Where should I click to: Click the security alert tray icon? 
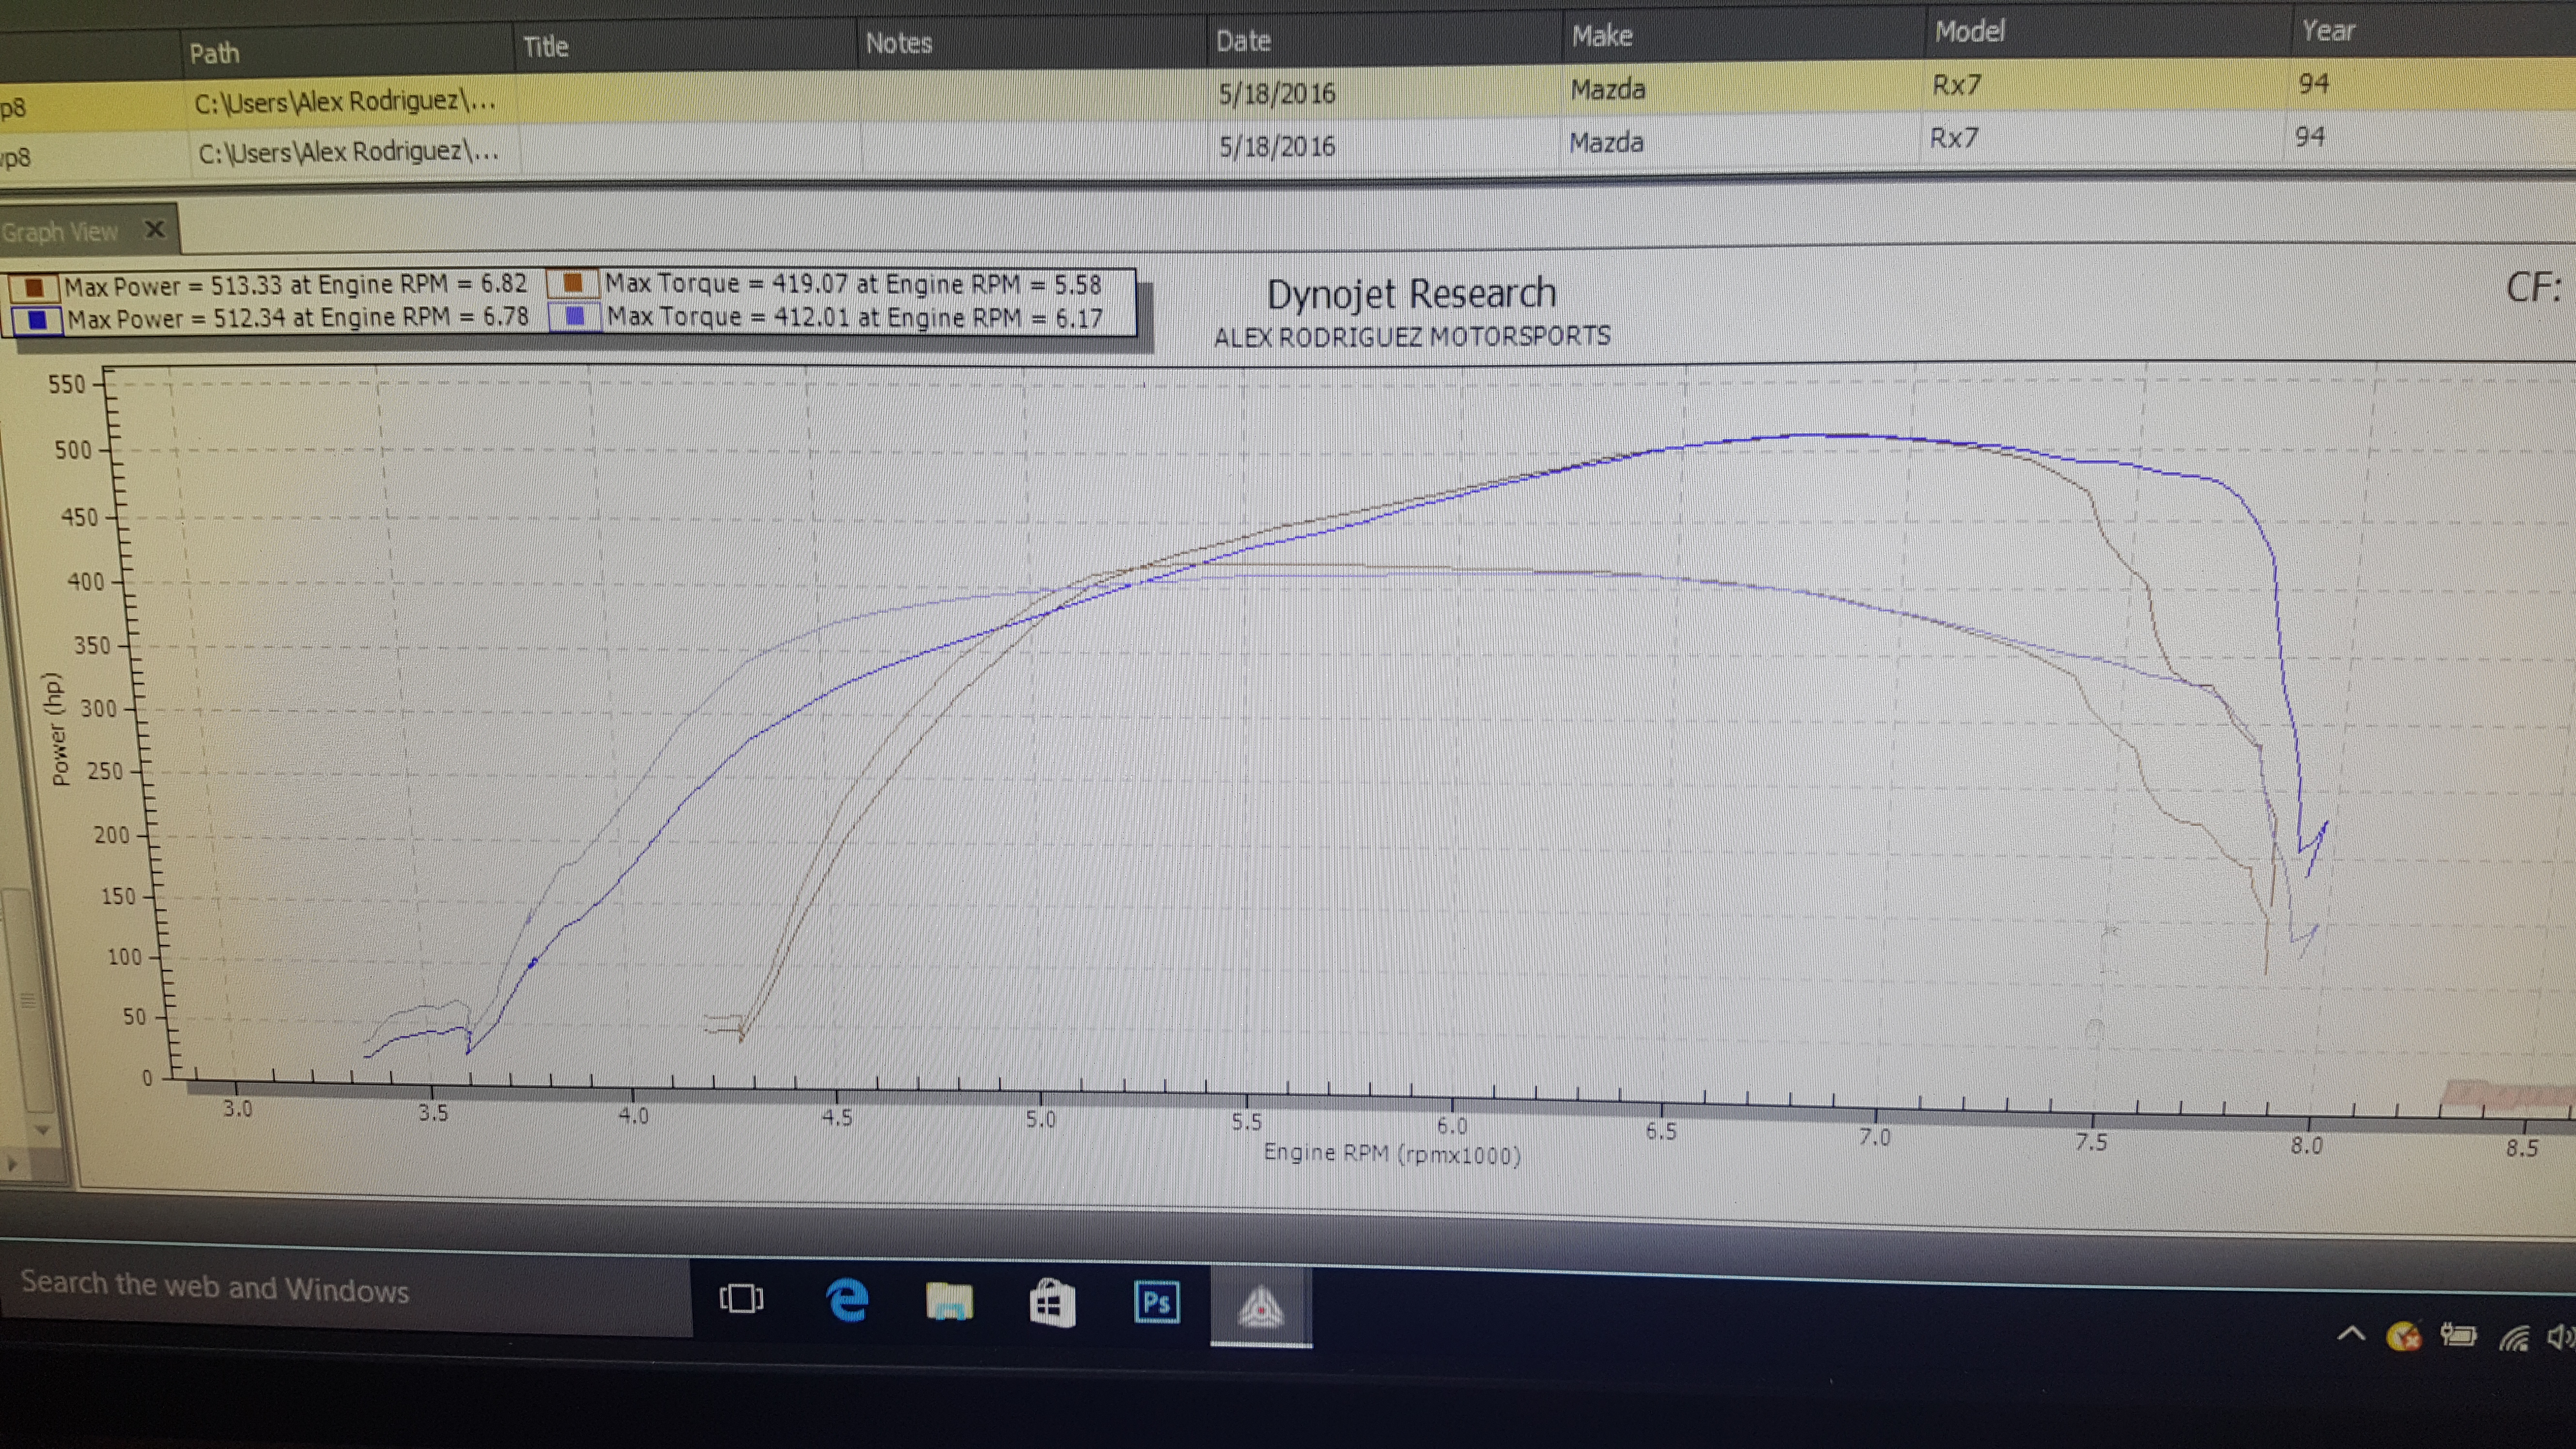point(2403,1335)
